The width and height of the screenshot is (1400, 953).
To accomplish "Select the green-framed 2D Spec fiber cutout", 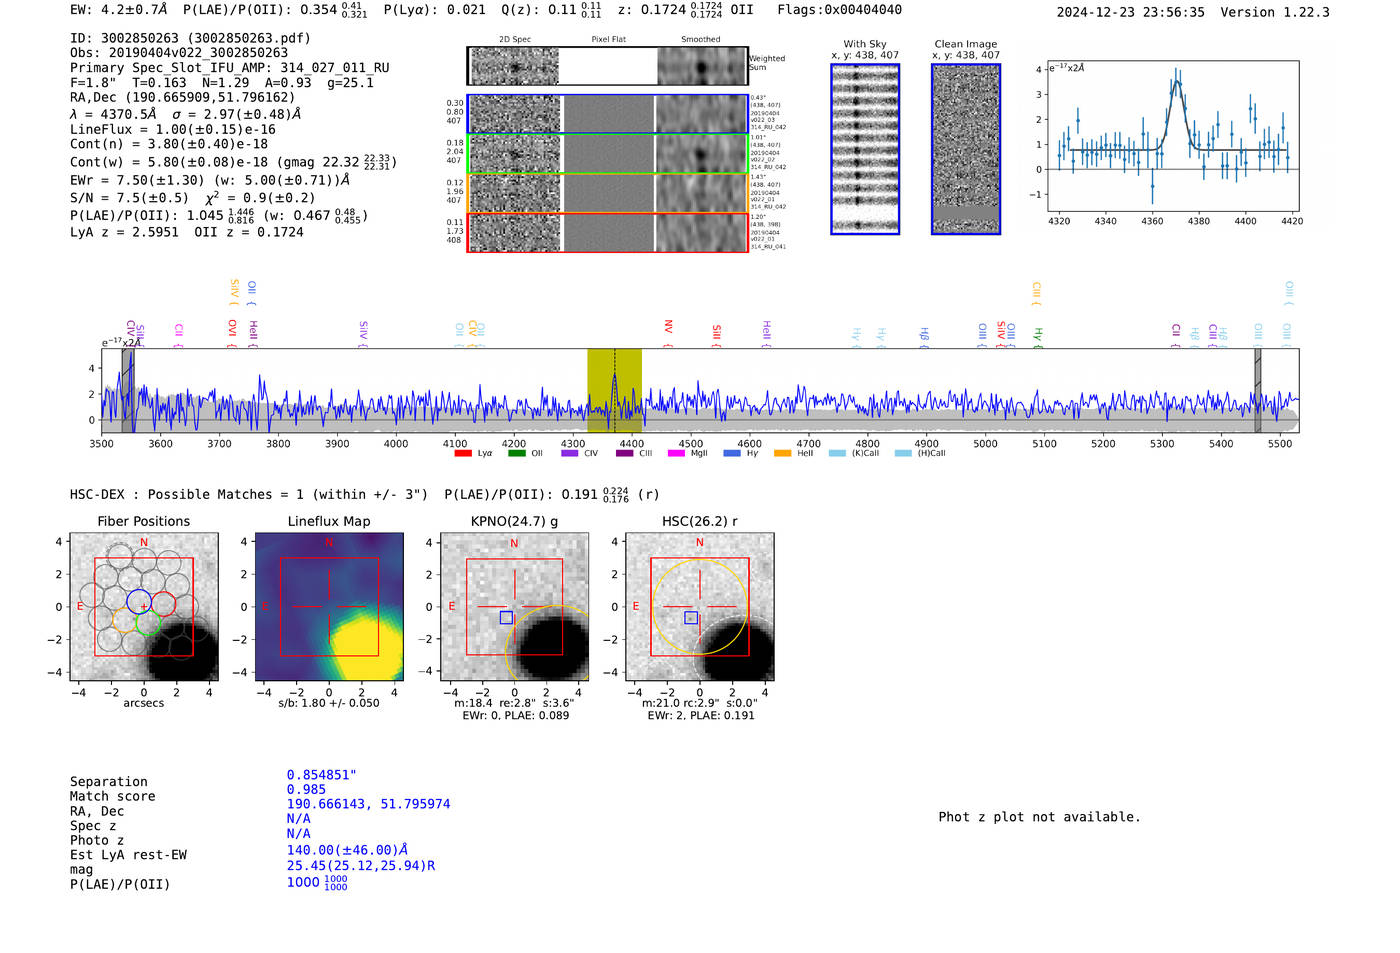I will click(515, 154).
